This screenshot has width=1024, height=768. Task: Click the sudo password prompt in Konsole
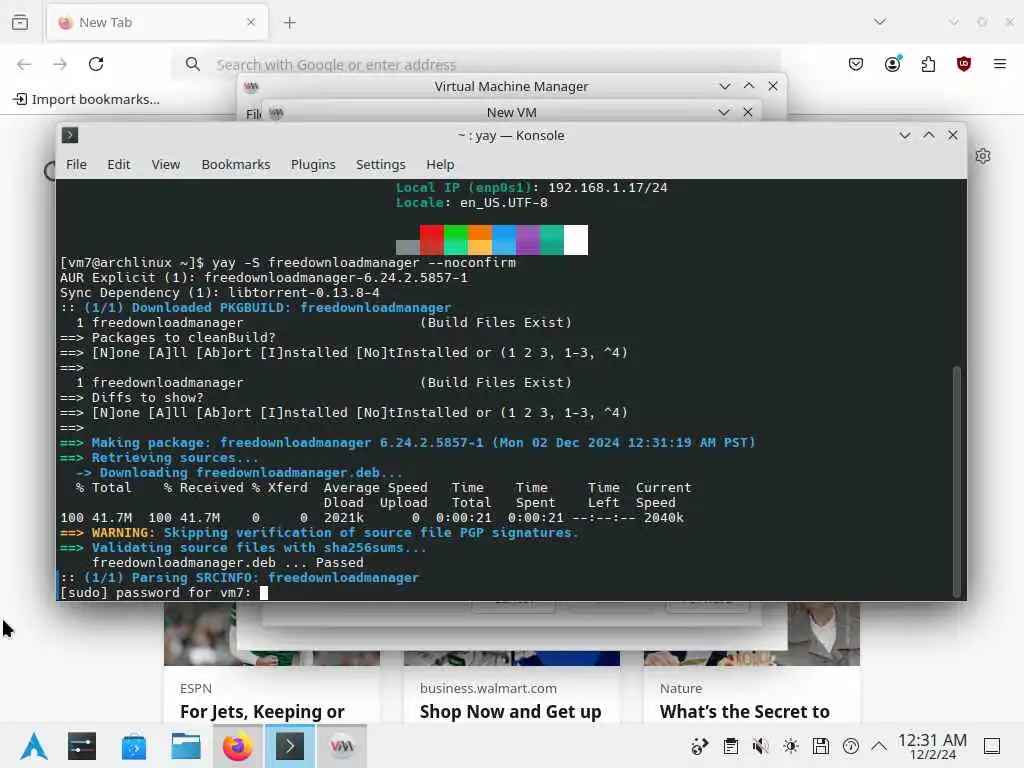[155, 593]
